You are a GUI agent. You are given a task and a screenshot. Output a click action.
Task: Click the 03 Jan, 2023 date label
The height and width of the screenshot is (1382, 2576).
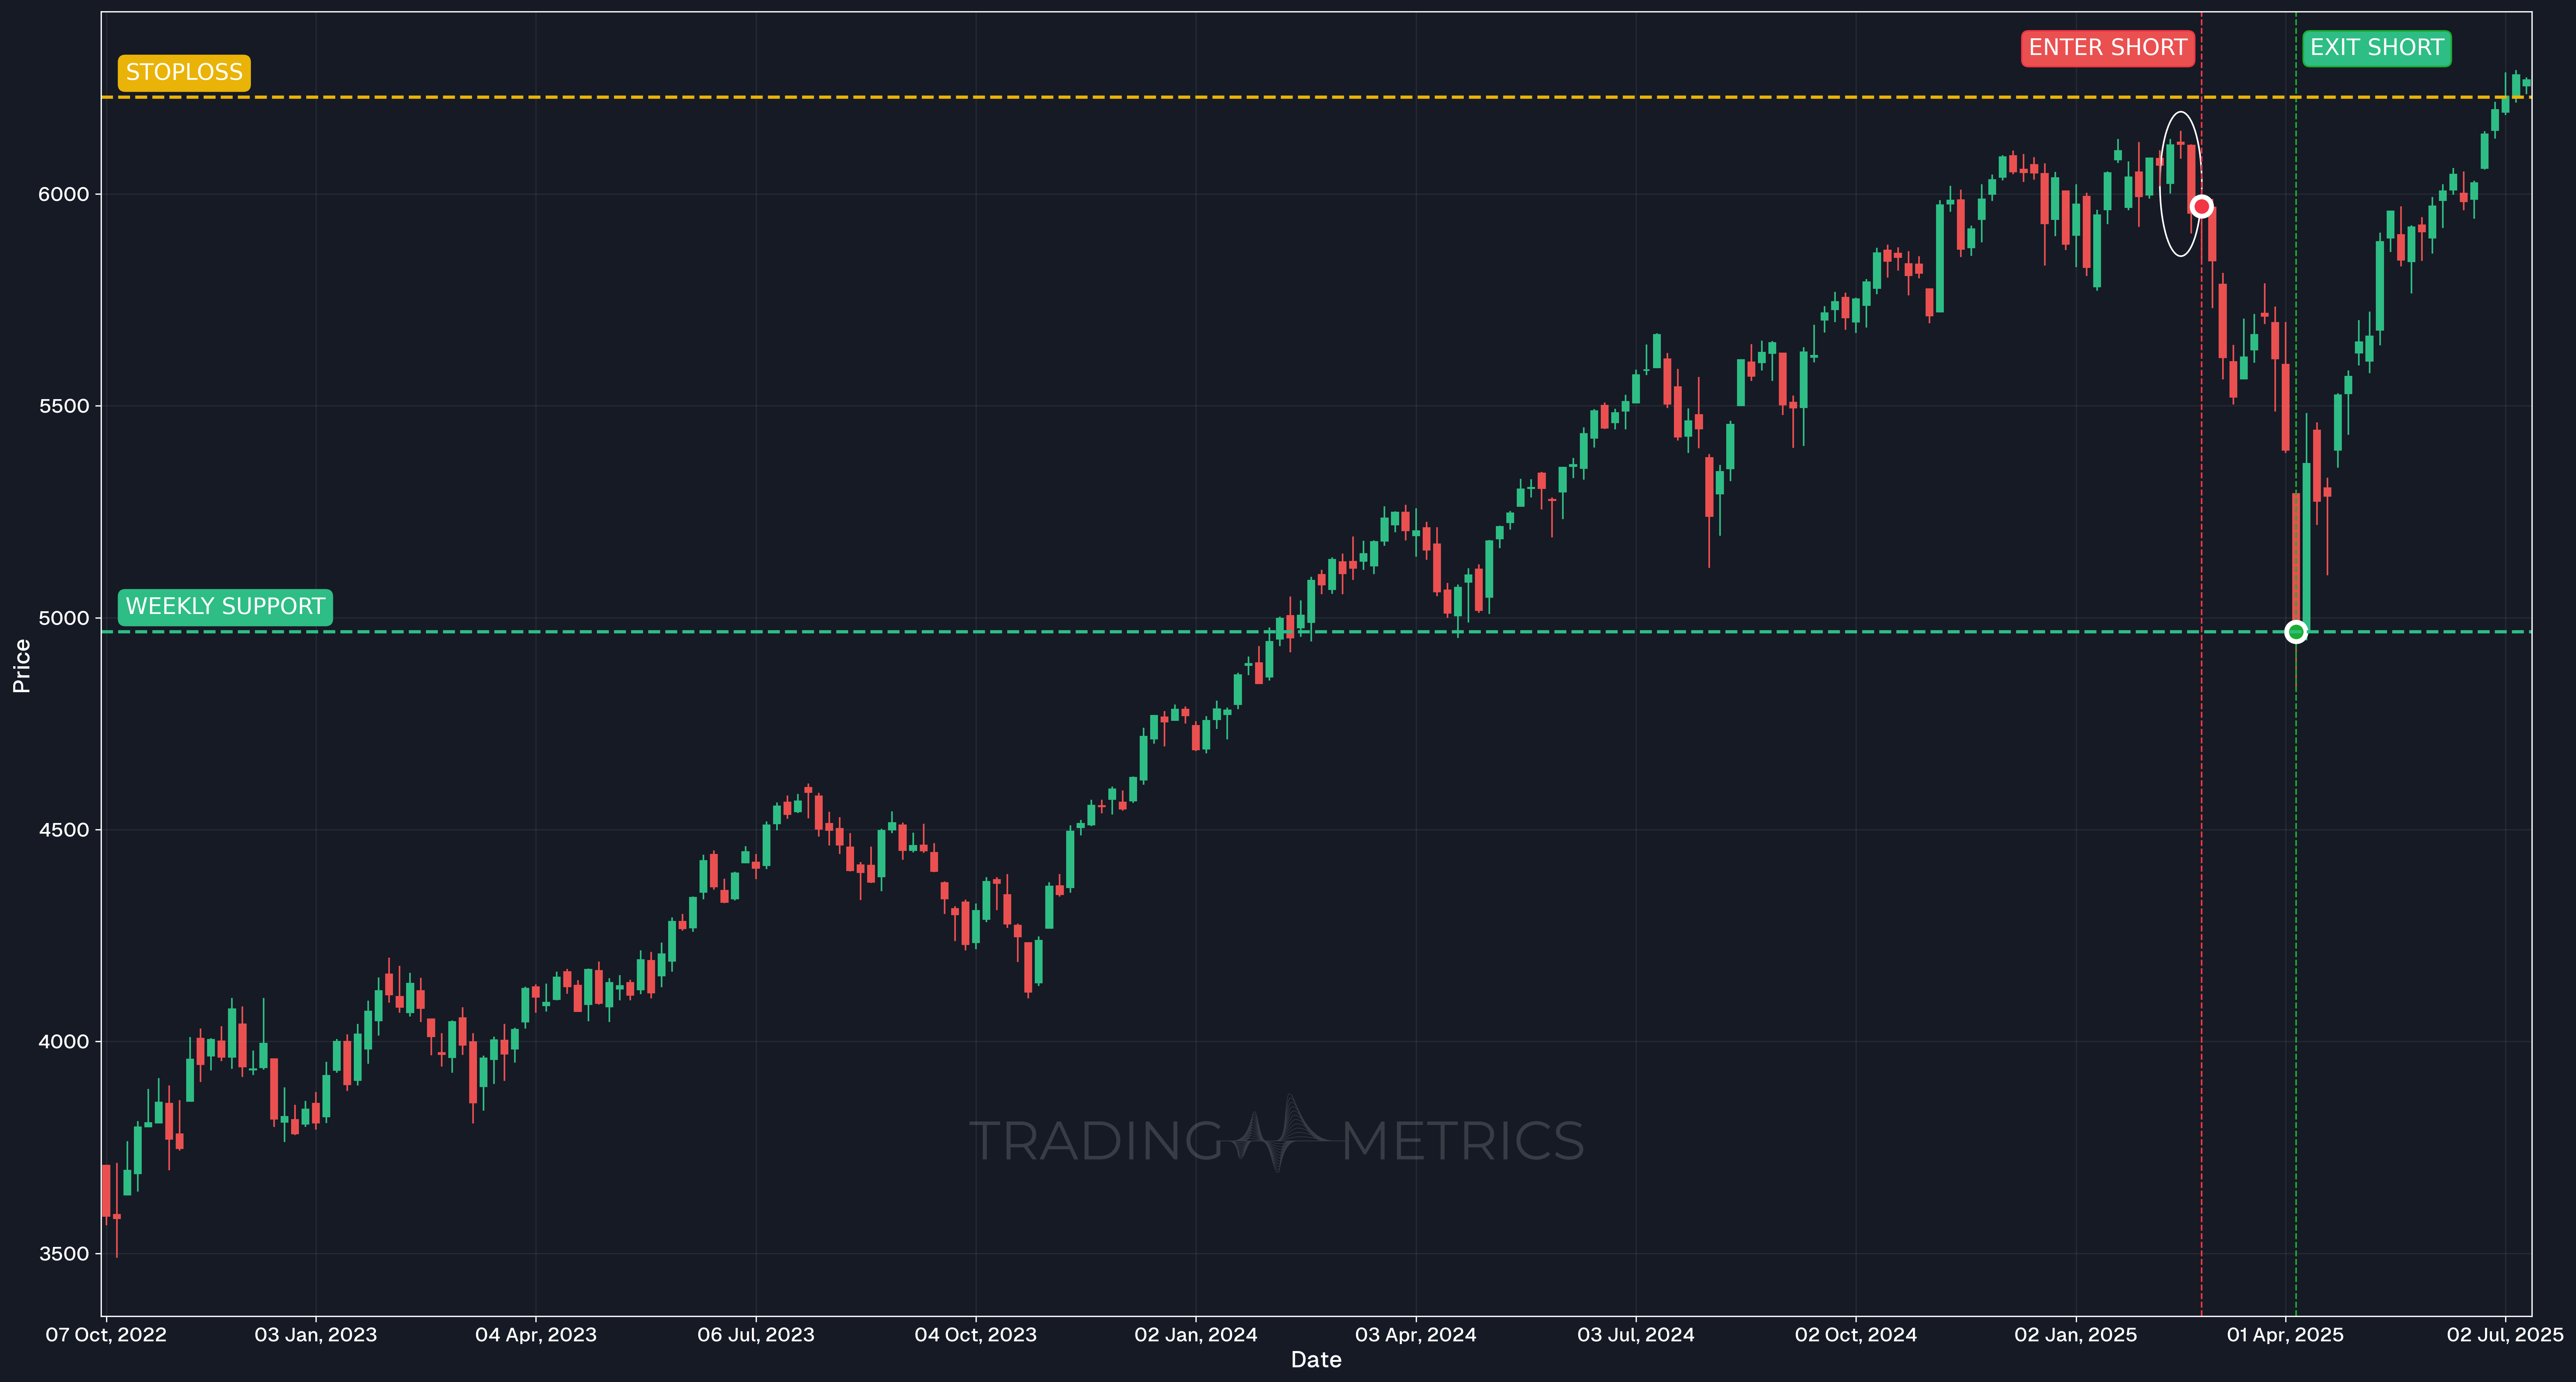pos(316,1335)
